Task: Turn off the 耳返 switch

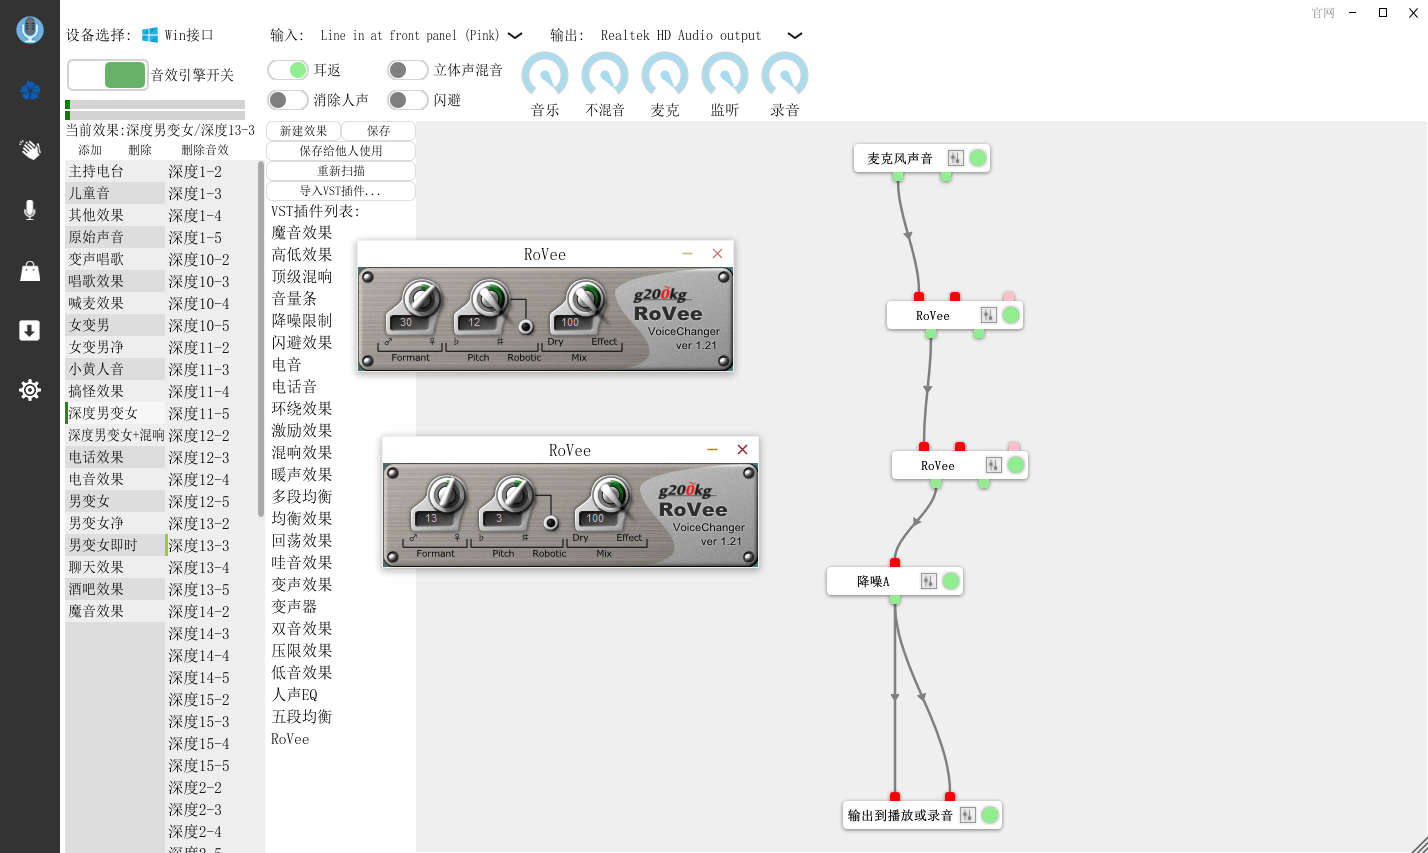Action: (288, 70)
